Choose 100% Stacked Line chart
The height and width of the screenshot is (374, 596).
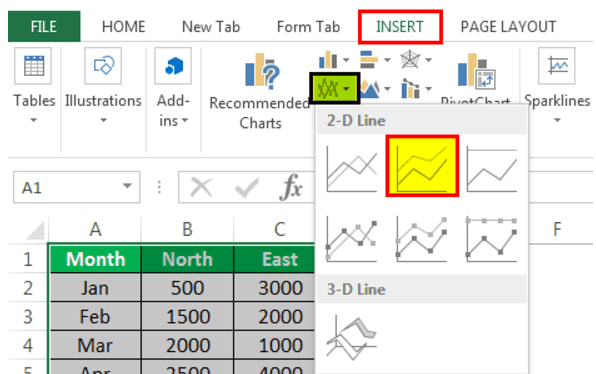(x=491, y=170)
